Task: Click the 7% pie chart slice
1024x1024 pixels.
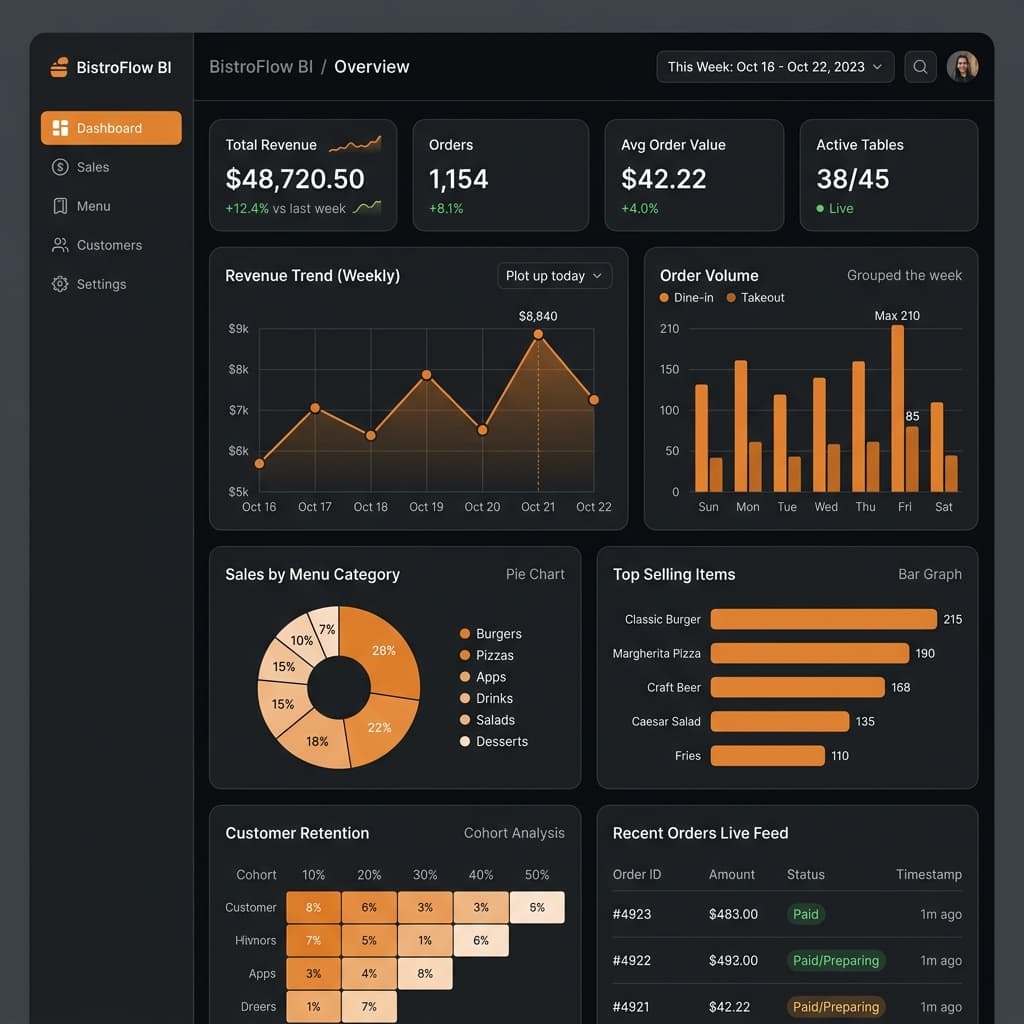Action: [x=327, y=629]
